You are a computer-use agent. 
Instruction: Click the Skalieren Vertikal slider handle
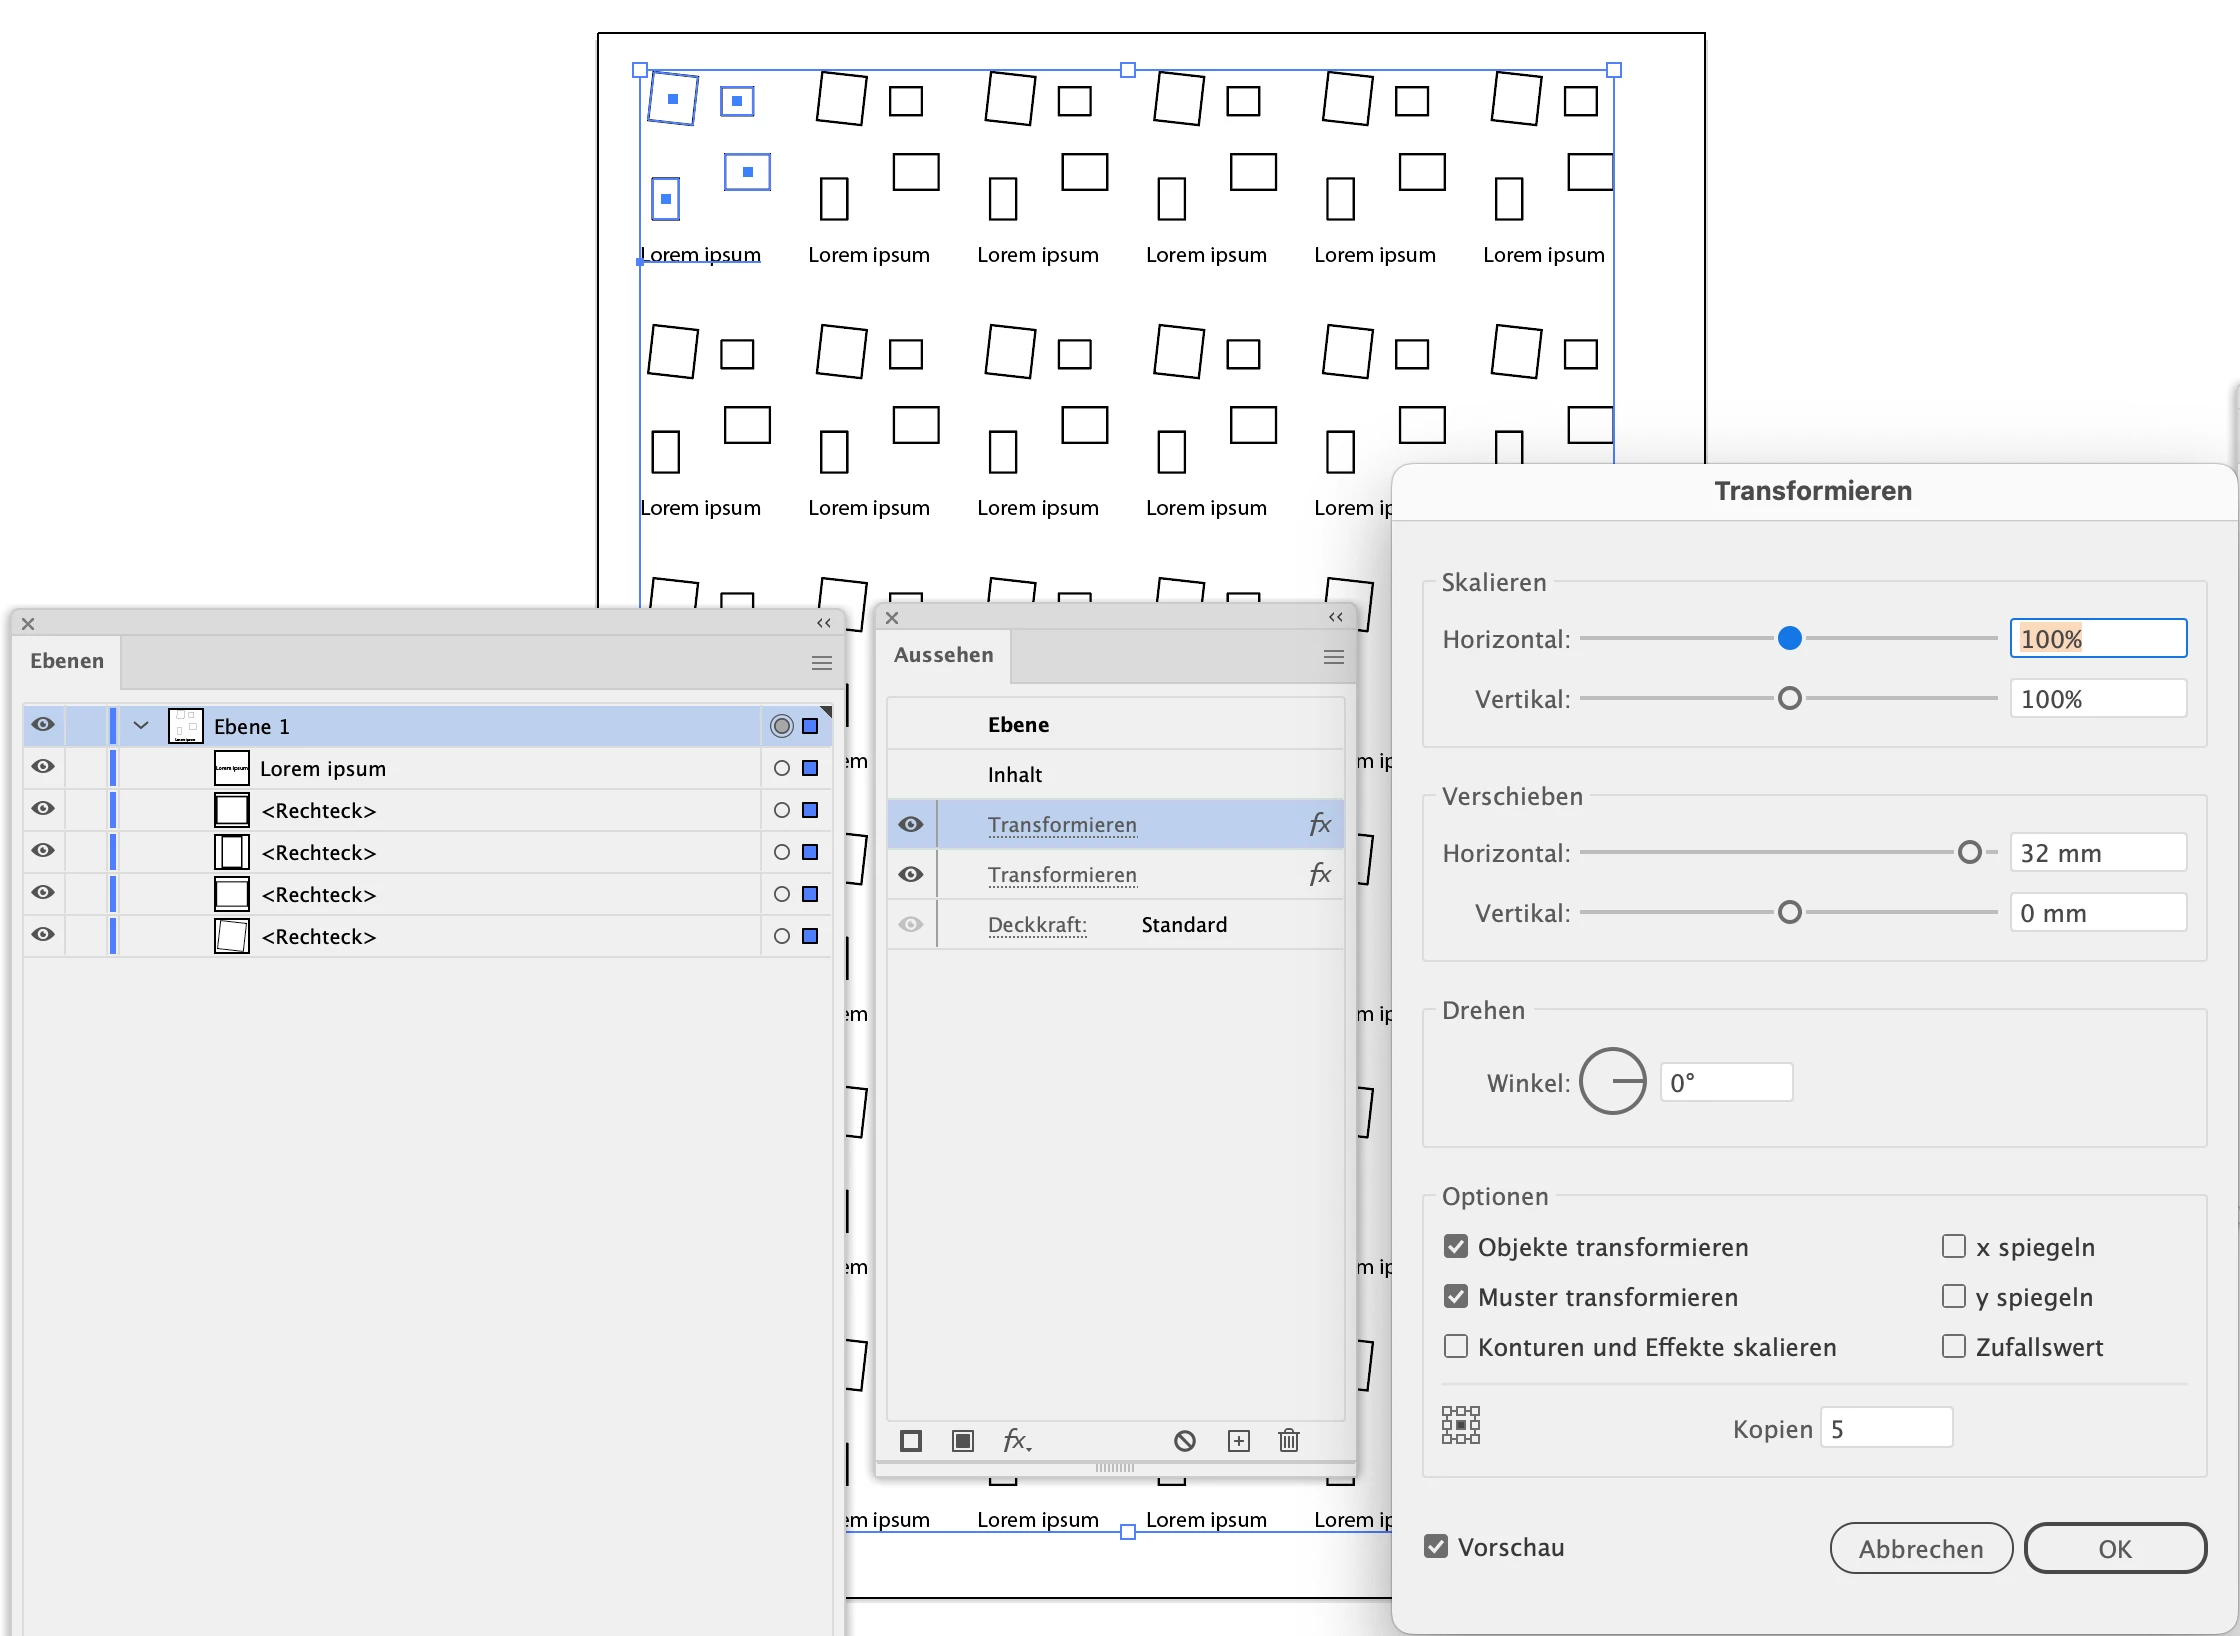pyautogui.click(x=1789, y=698)
